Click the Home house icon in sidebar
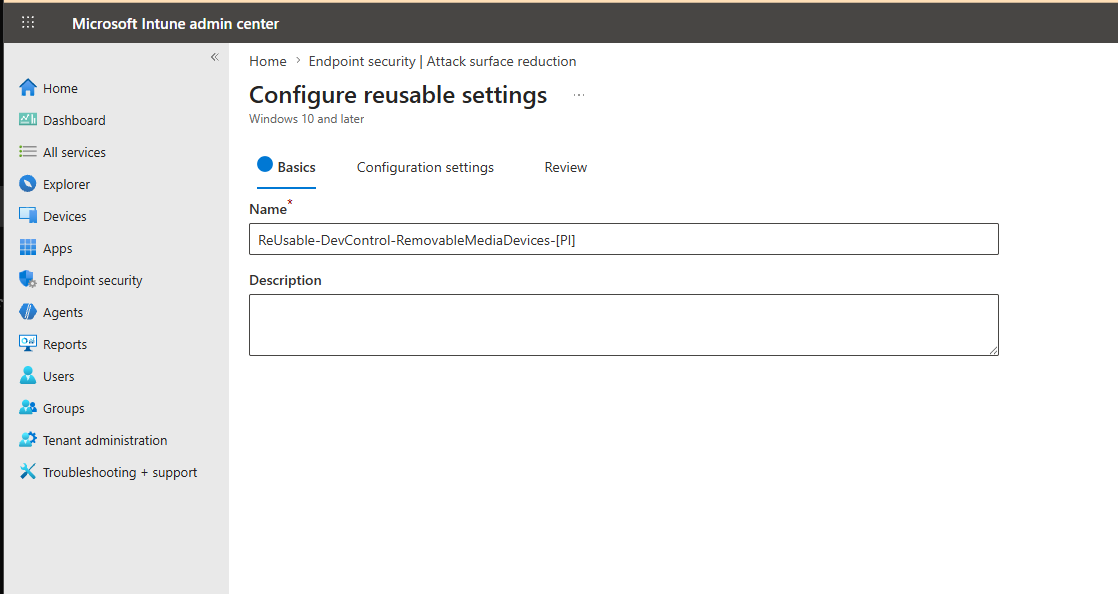1118x594 pixels. click(x=28, y=88)
